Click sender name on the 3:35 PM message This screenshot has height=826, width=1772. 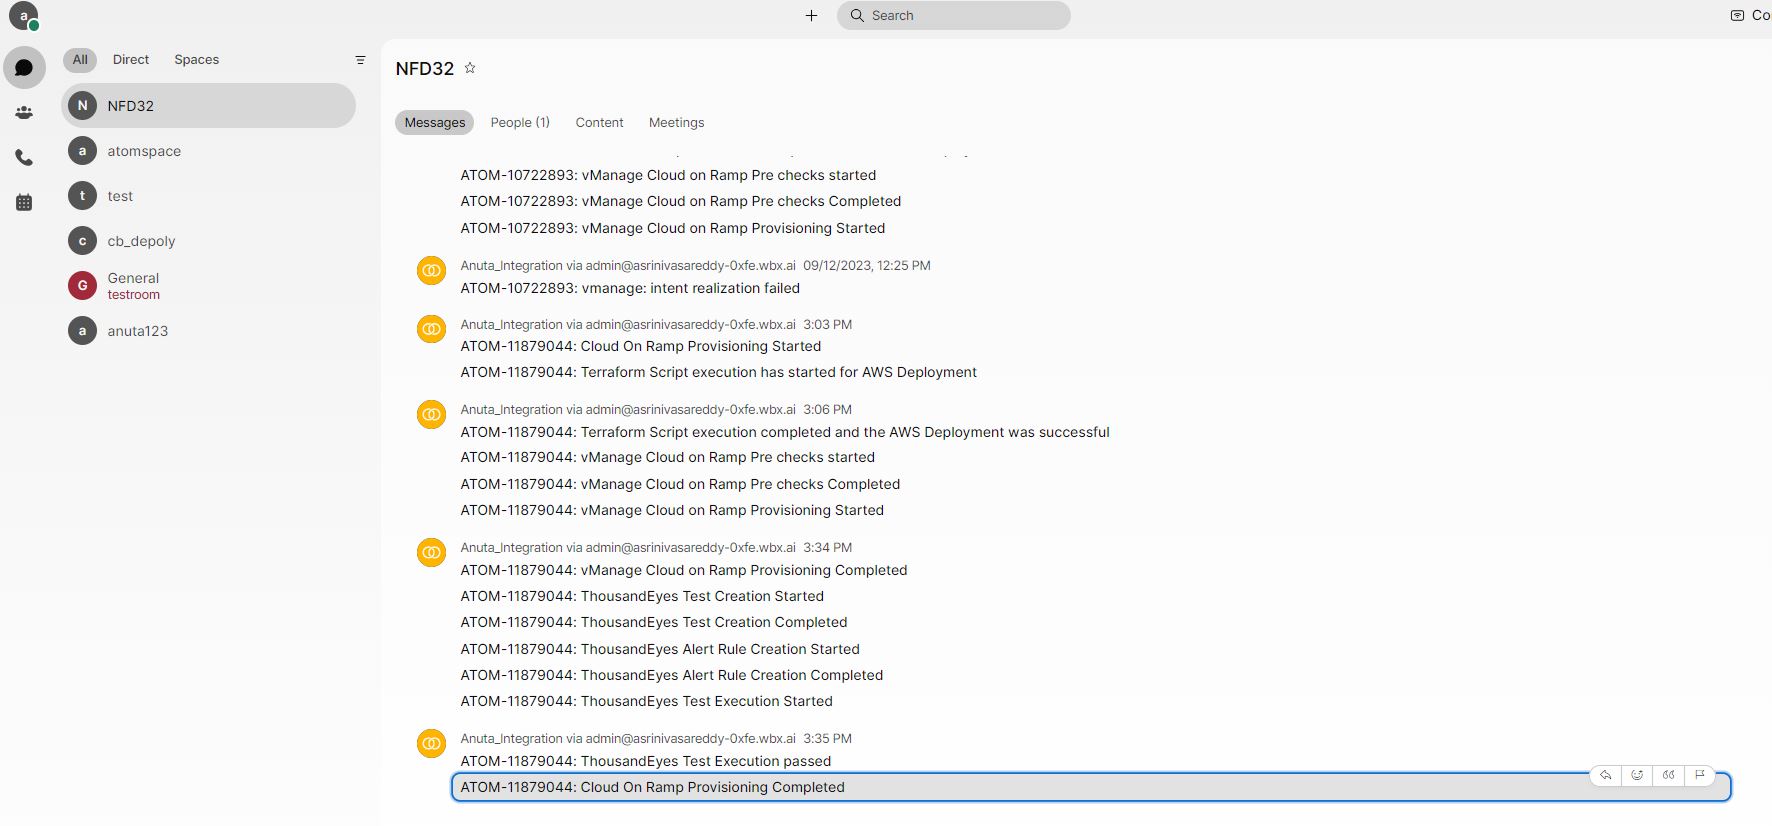pos(628,738)
